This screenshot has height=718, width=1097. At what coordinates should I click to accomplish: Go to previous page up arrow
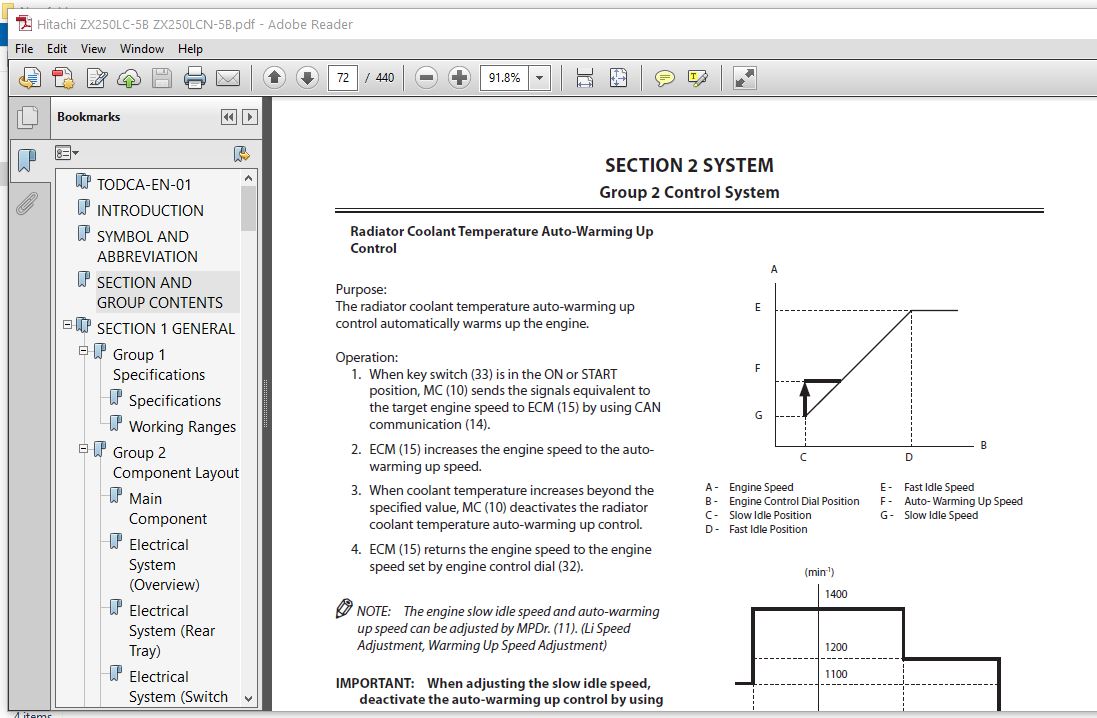(274, 78)
